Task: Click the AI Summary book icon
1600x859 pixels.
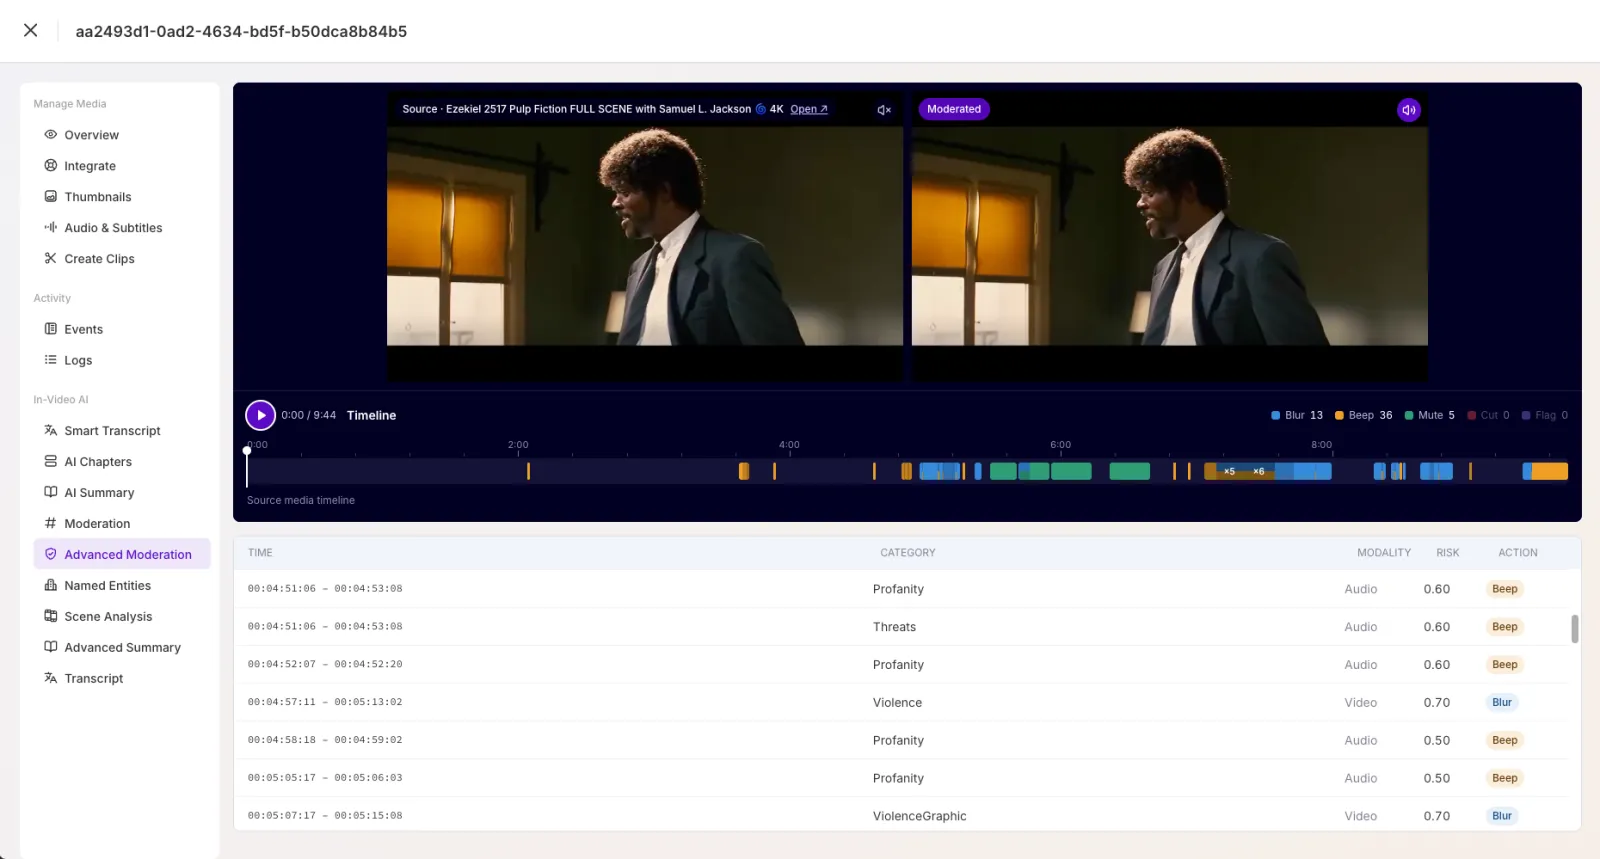Action: (50, 492)
